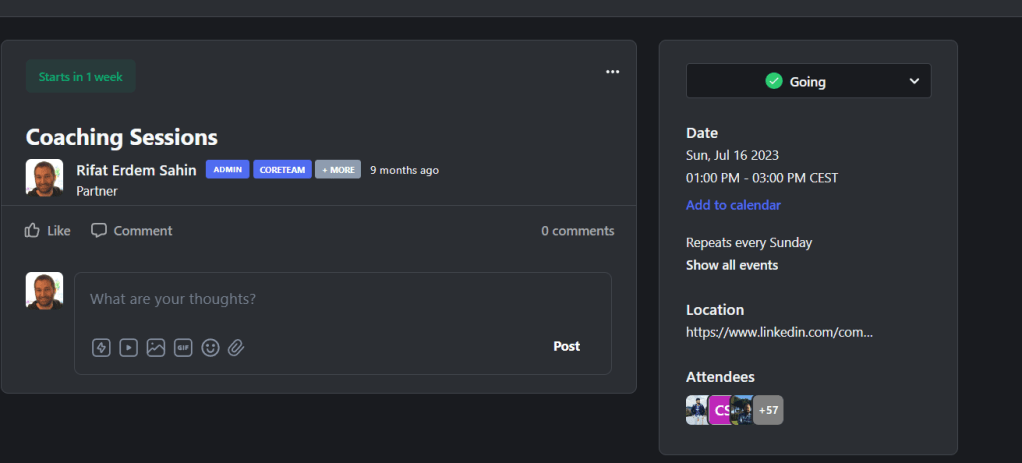Click the '0 comments' count

point(577,231)
